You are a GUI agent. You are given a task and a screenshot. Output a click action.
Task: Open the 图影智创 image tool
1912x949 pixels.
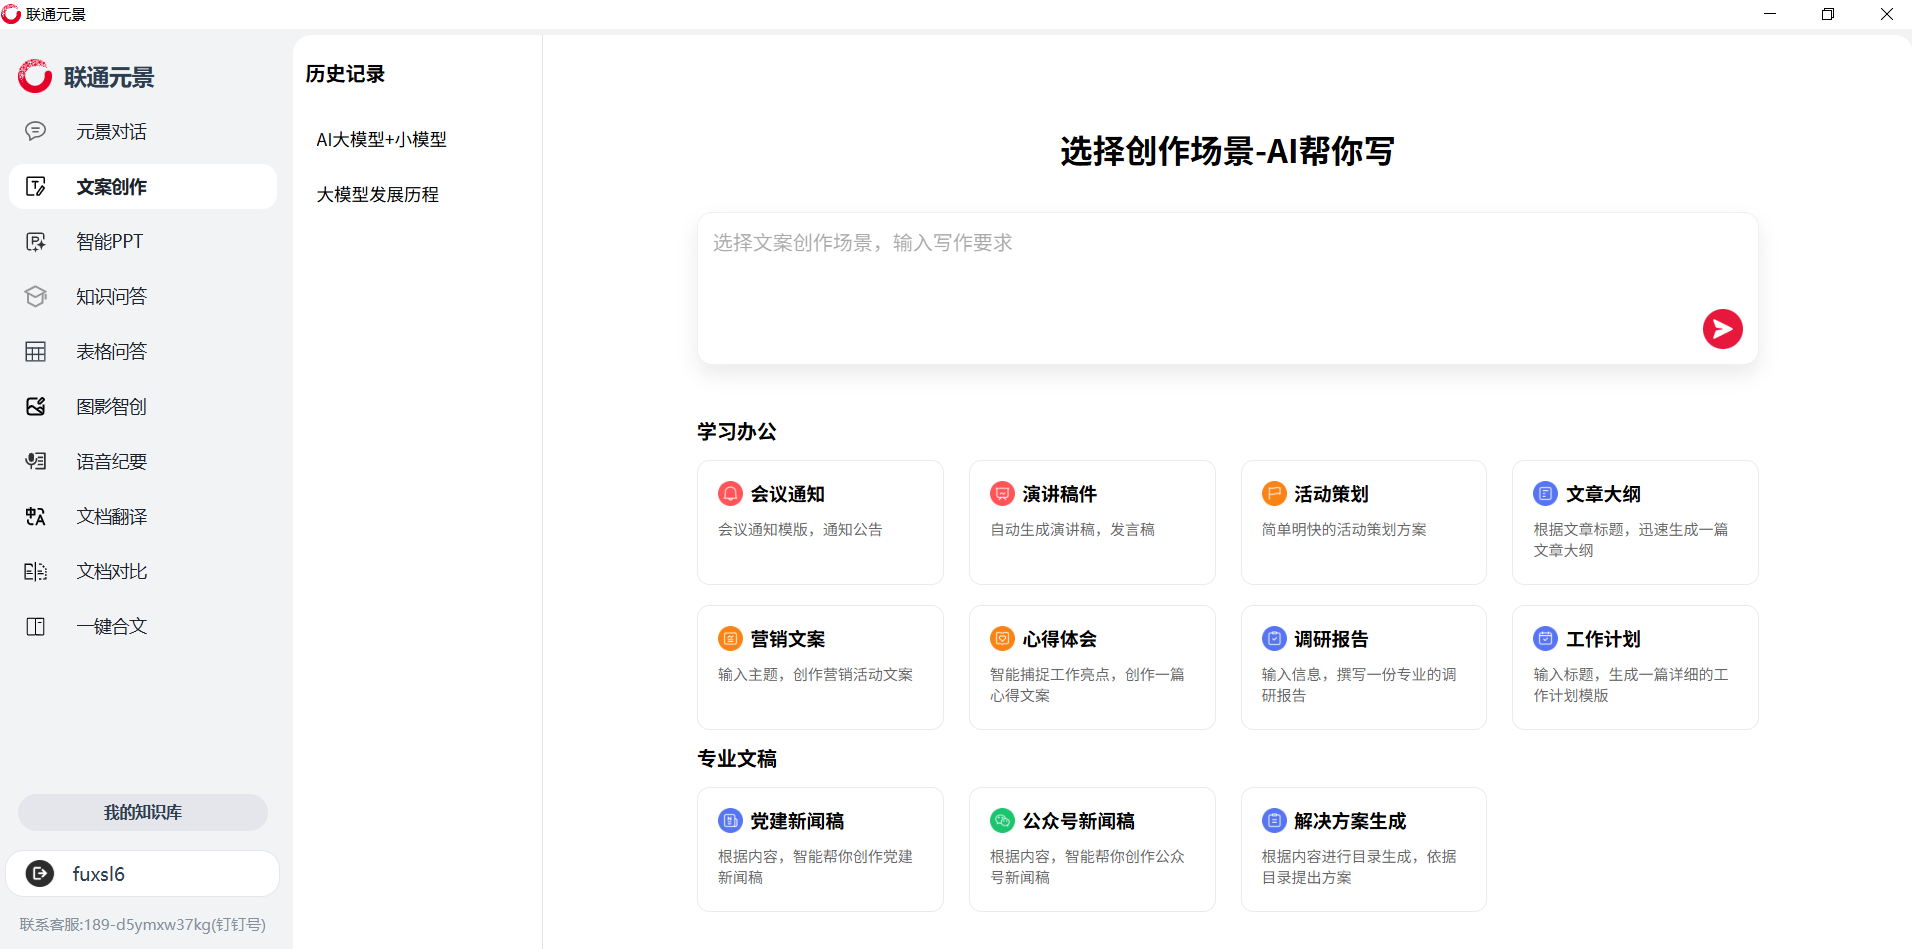(111, 407)
